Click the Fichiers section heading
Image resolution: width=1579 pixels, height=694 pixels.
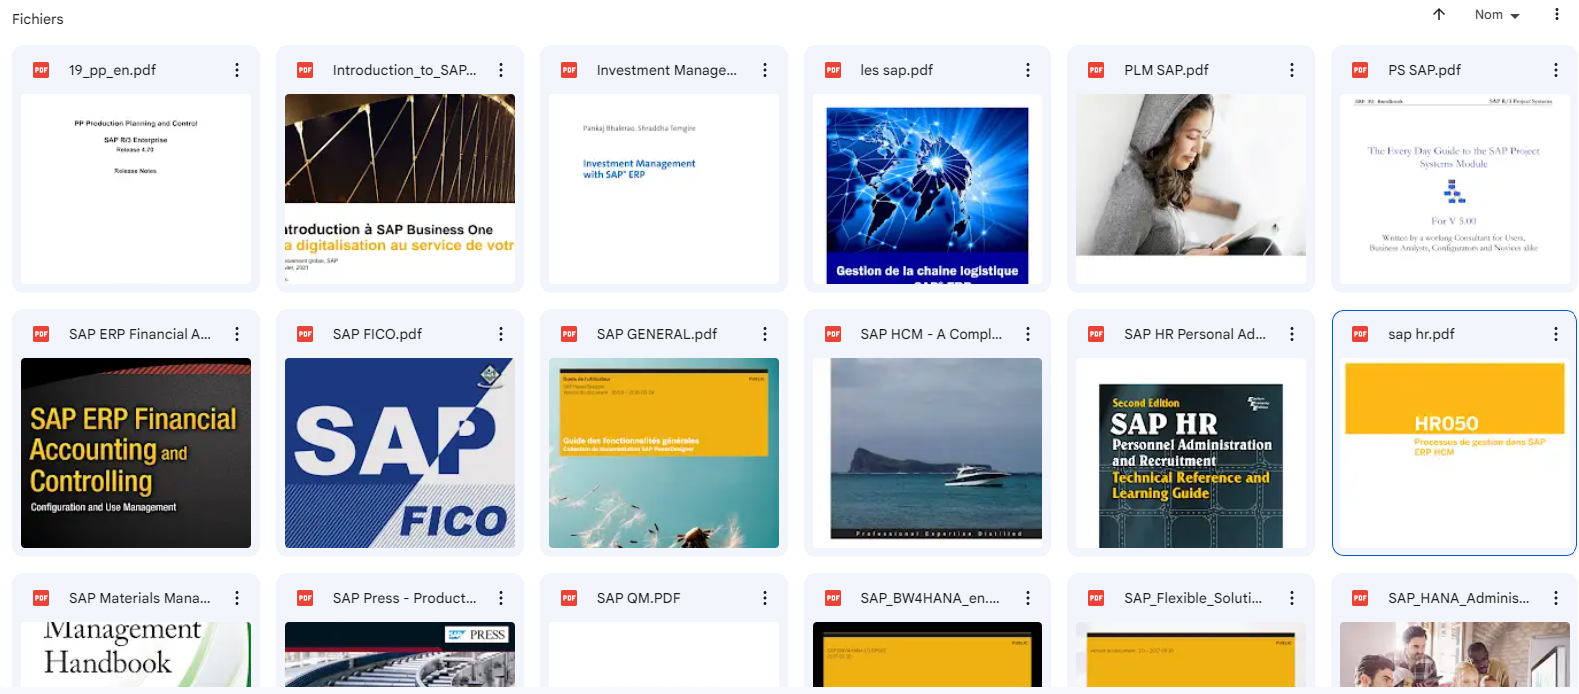coord(38,19)
